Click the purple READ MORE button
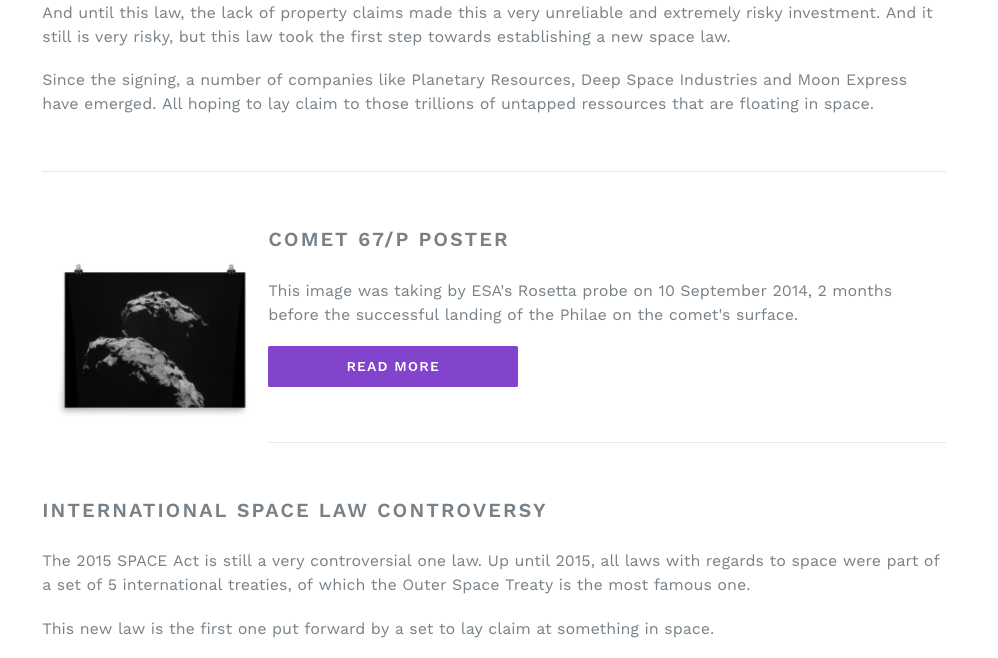This screenshot has width=998, height=658. [393, 367]
